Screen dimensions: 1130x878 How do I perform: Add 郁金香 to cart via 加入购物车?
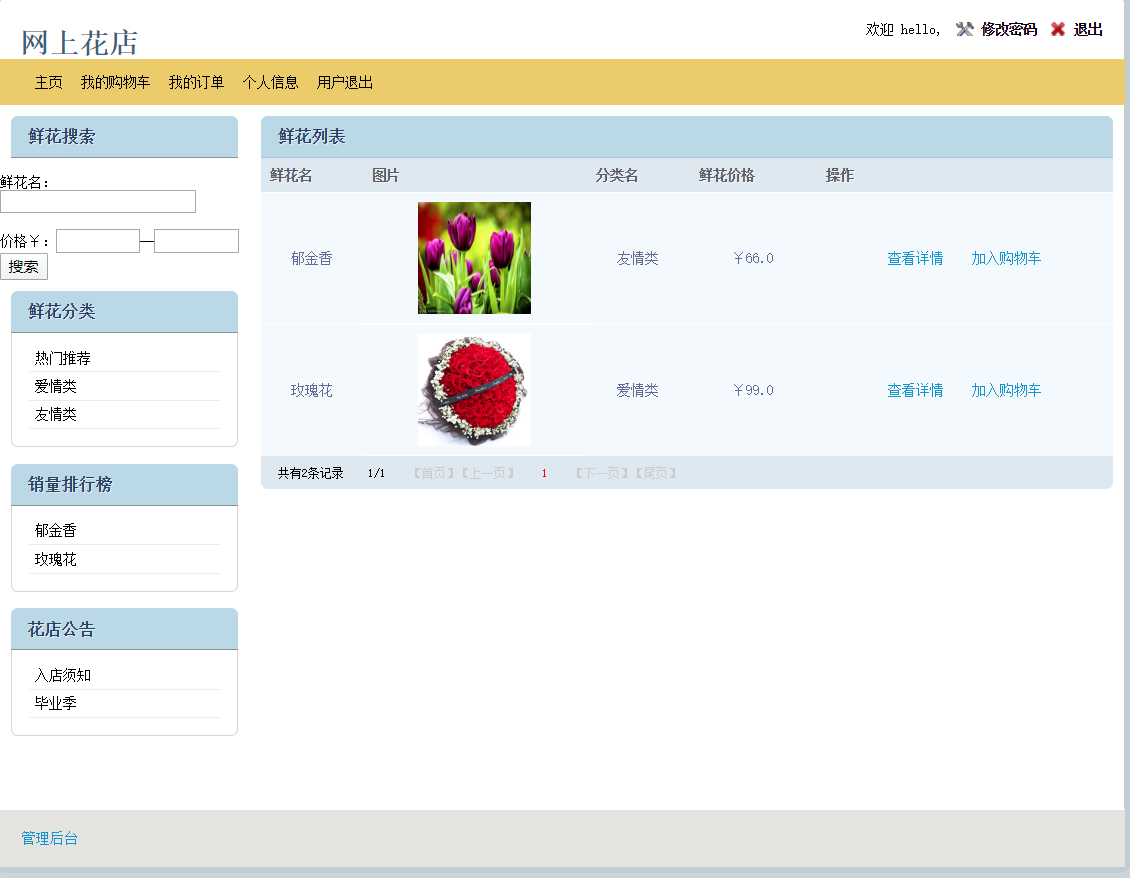point(1005,257)
